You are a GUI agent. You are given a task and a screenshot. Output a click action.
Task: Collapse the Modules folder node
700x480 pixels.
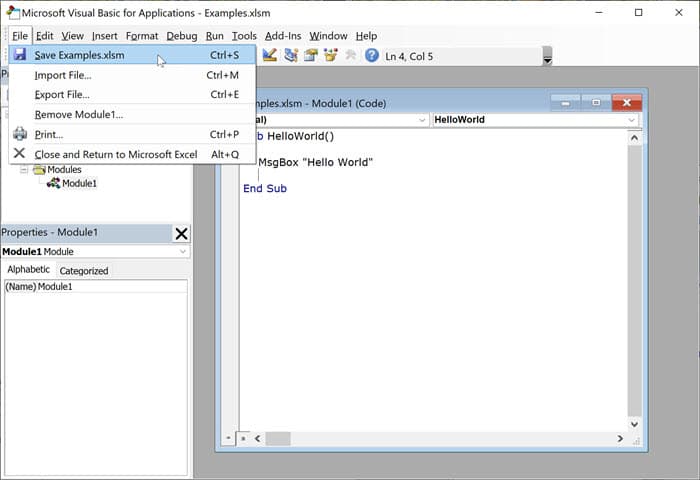(x=24, y=170)
